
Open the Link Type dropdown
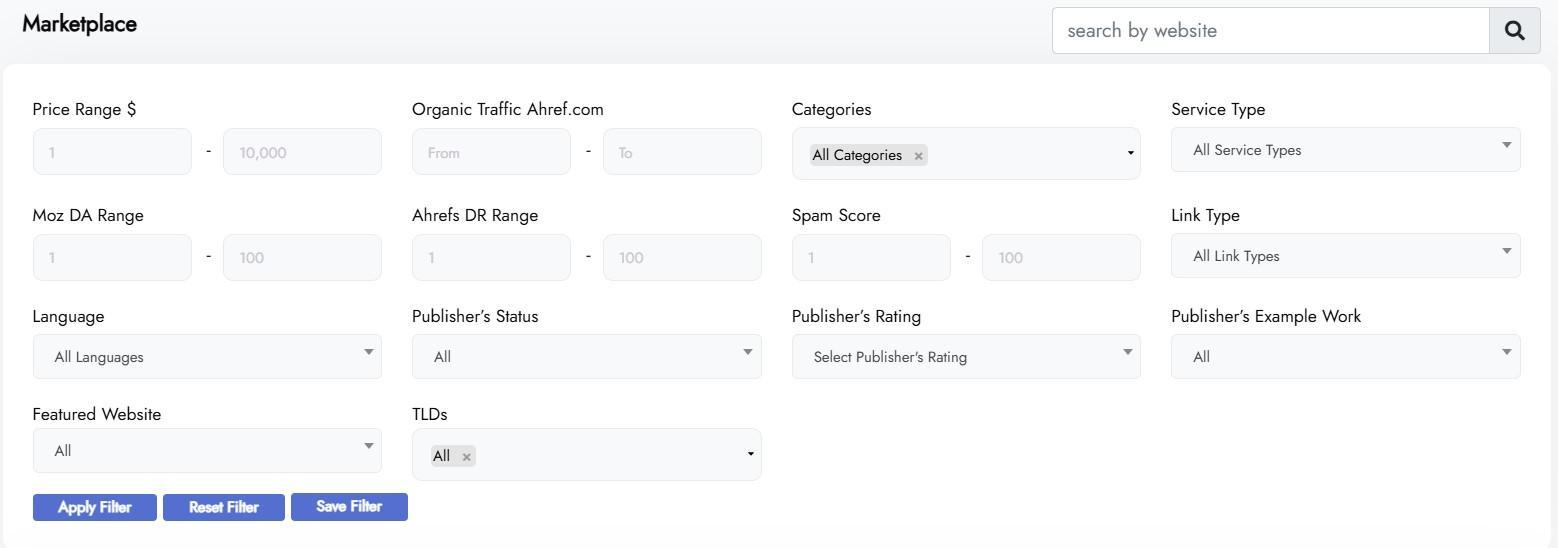pyautogui.click(x=1345, y=256)
